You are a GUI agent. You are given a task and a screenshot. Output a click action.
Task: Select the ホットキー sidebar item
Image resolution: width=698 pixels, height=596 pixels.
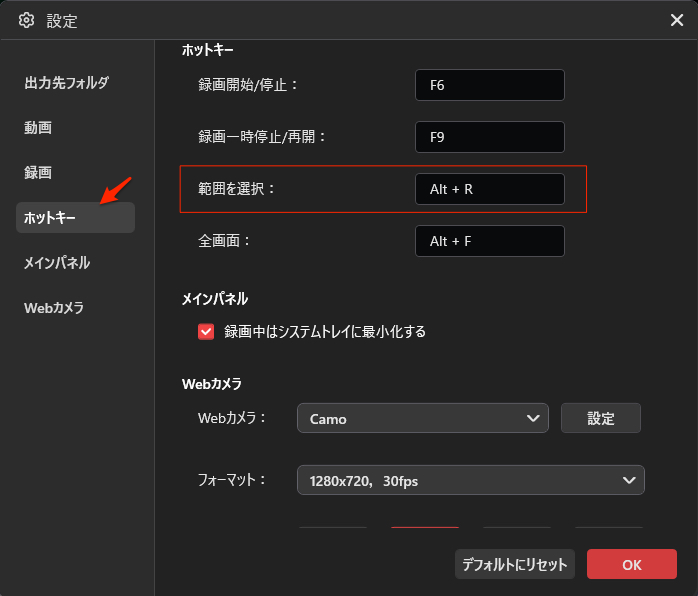click(50, 218)
